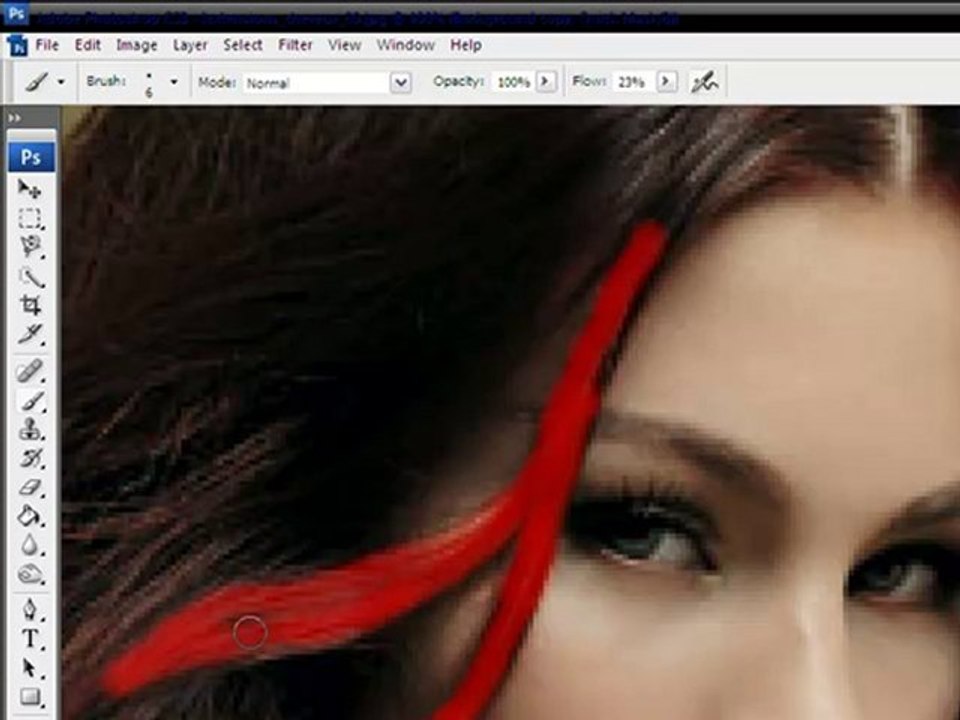Open the tool preset picker dropdown
960x720 pixels.
click(61, 81)
